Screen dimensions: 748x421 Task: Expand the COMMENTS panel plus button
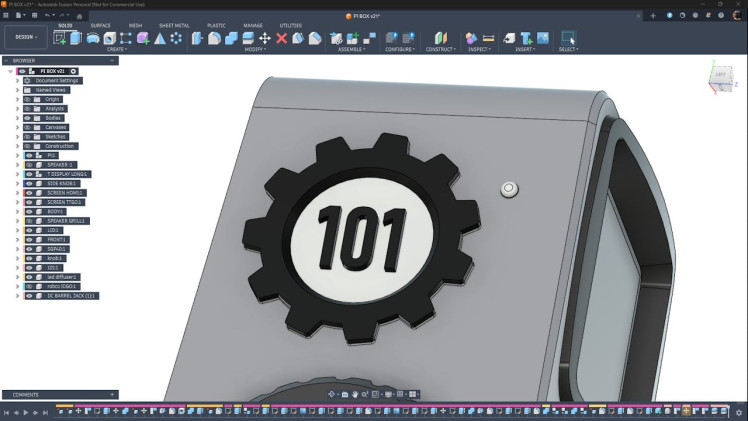click(112, 395)
